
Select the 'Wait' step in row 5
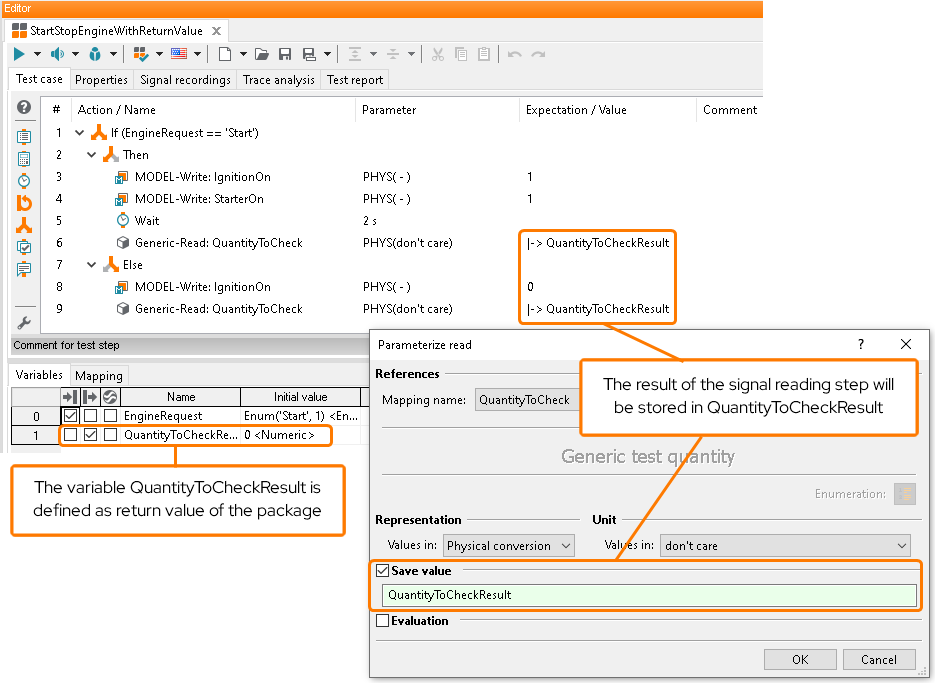coord(147,221)
